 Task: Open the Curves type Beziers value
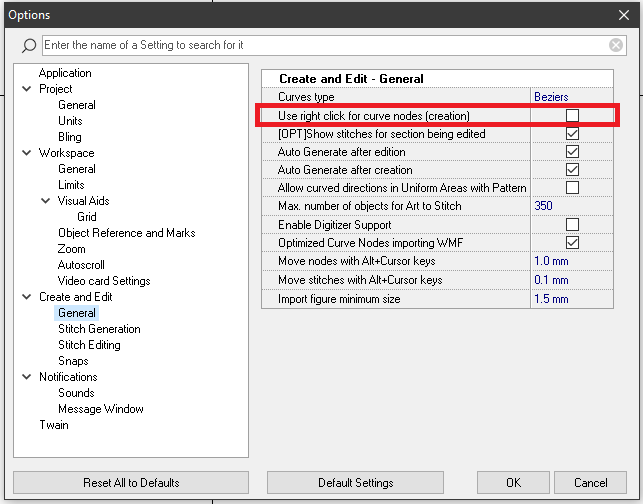click(551, 97)
